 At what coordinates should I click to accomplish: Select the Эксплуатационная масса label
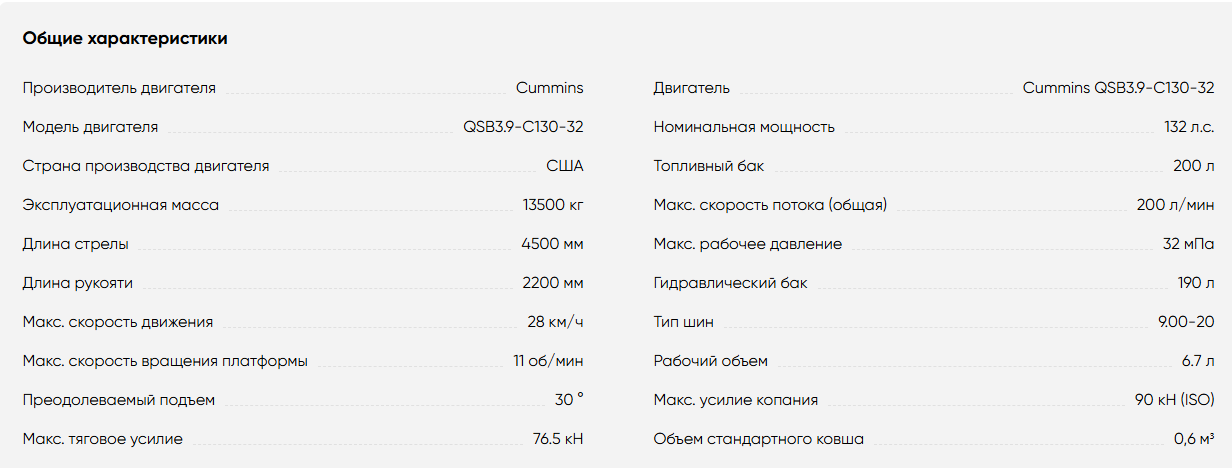(x=121, y=205)
